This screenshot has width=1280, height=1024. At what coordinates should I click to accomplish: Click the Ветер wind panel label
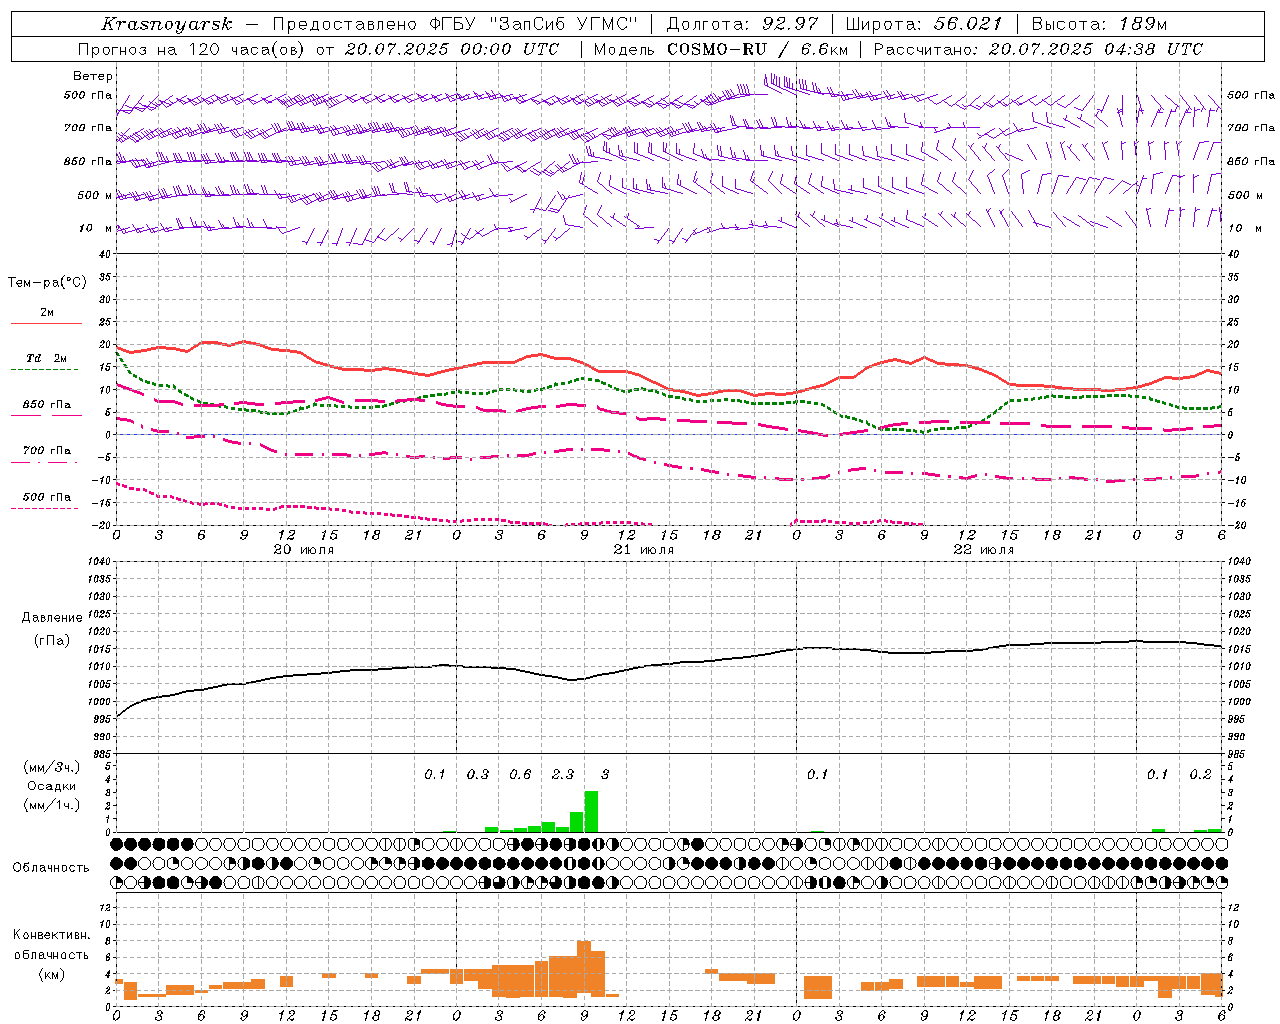(93, 76)
